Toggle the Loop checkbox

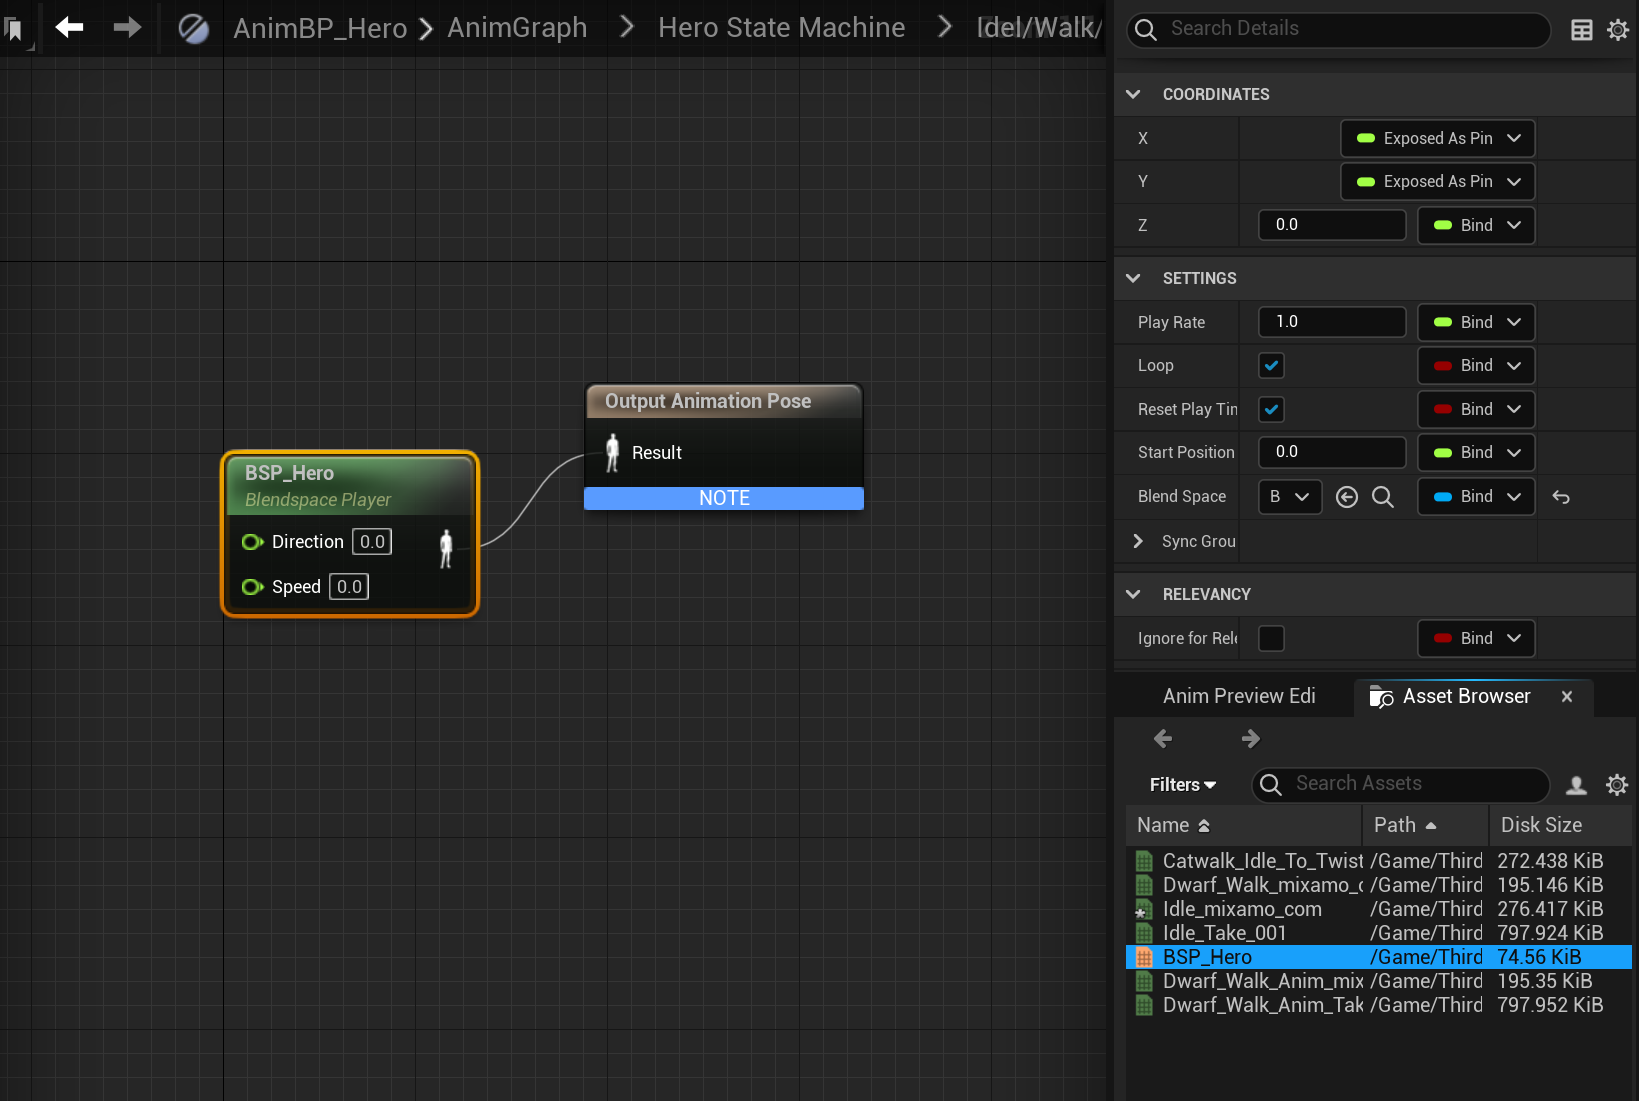(x=1271, y=366)
